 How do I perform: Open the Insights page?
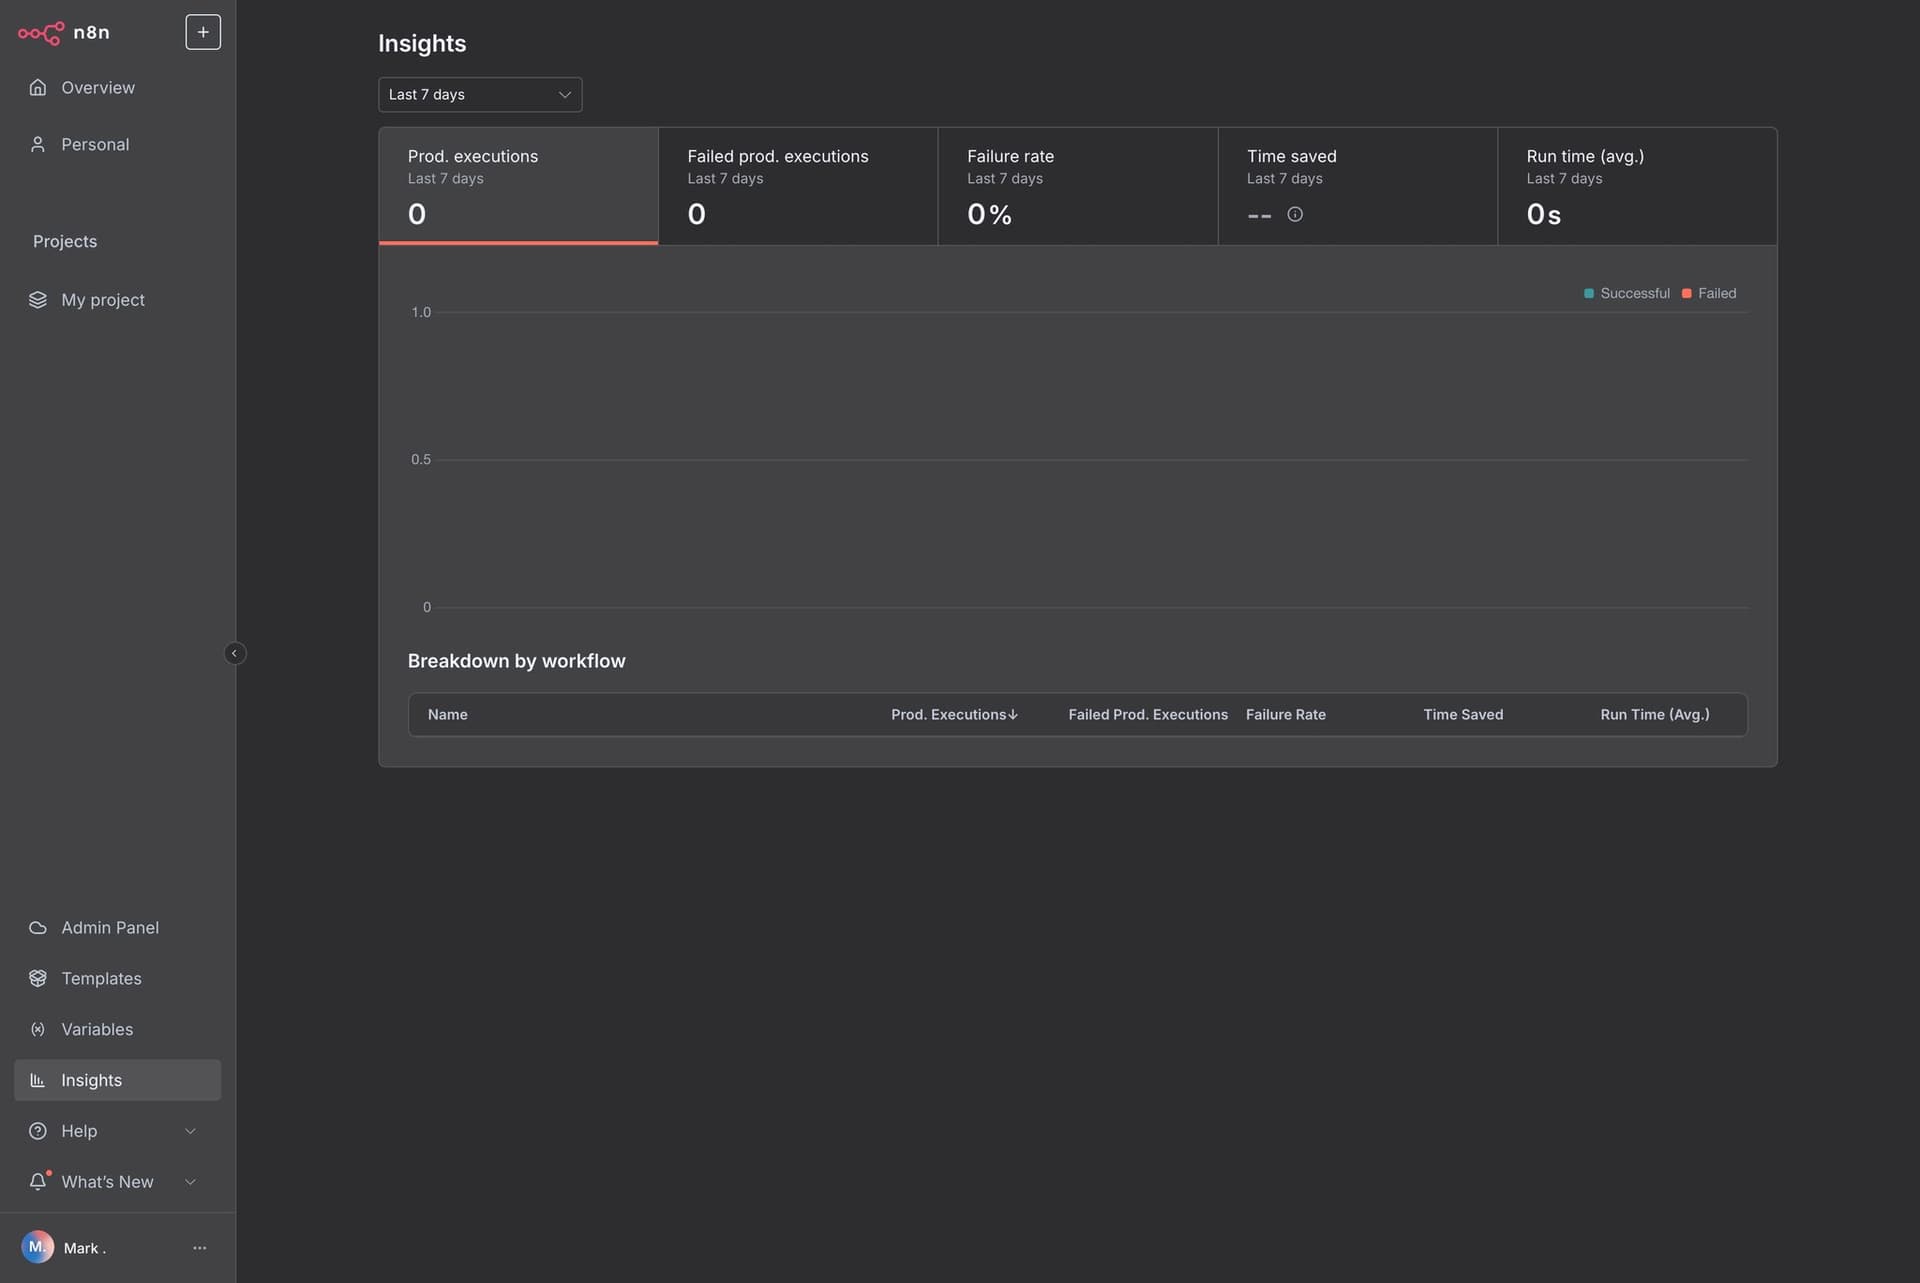click(118, 1080)
